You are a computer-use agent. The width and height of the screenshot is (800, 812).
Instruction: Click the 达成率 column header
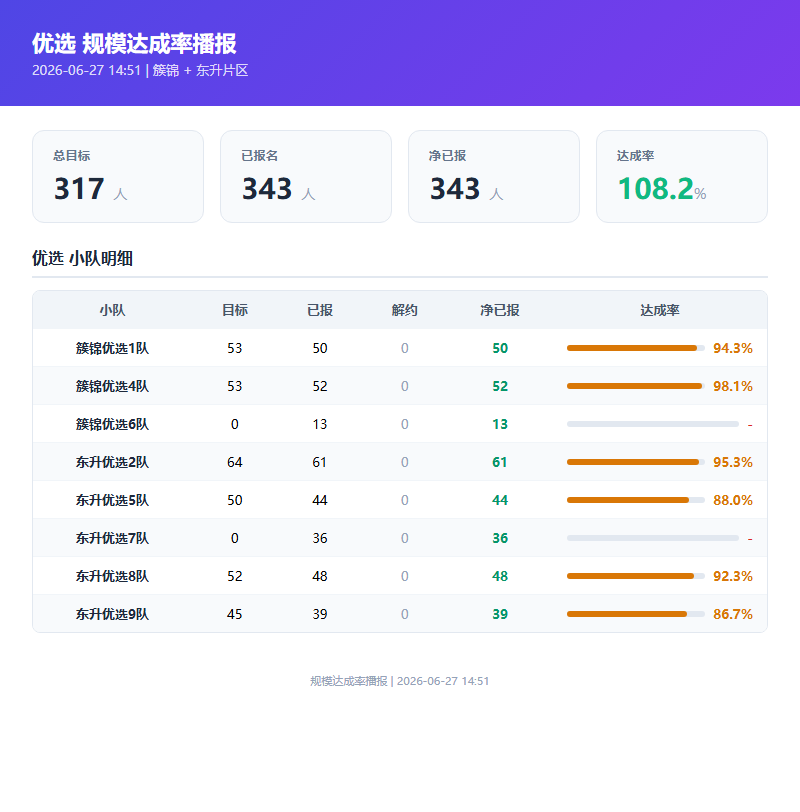point(660,310)
